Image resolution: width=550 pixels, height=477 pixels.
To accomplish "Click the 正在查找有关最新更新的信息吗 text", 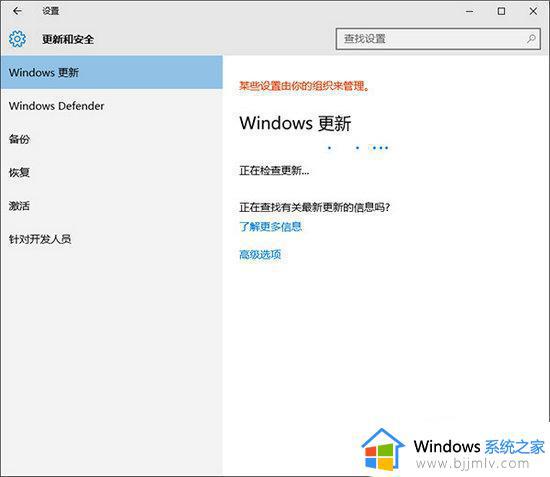I will [315, 207].
